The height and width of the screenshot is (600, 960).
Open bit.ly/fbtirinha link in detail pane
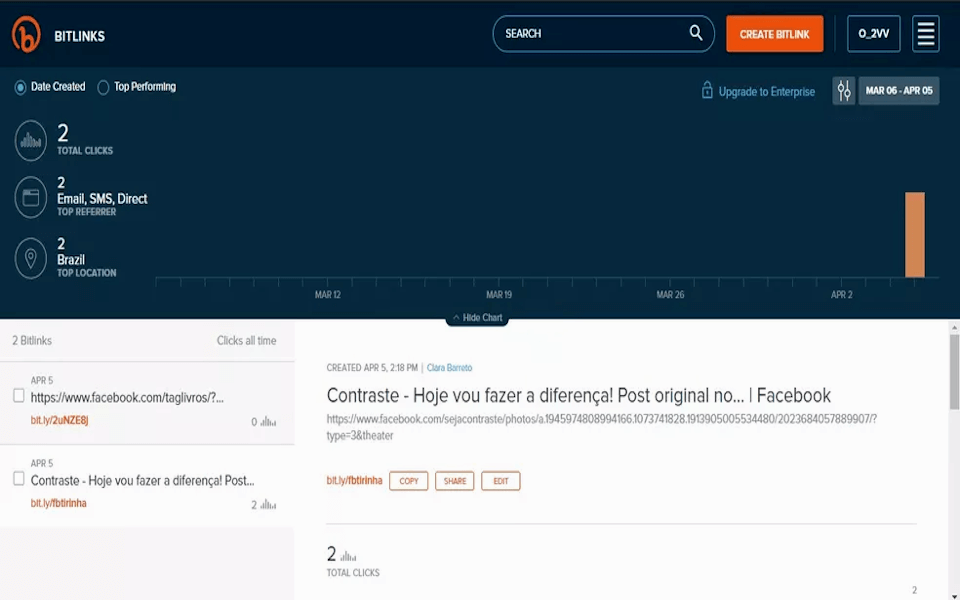354,480
